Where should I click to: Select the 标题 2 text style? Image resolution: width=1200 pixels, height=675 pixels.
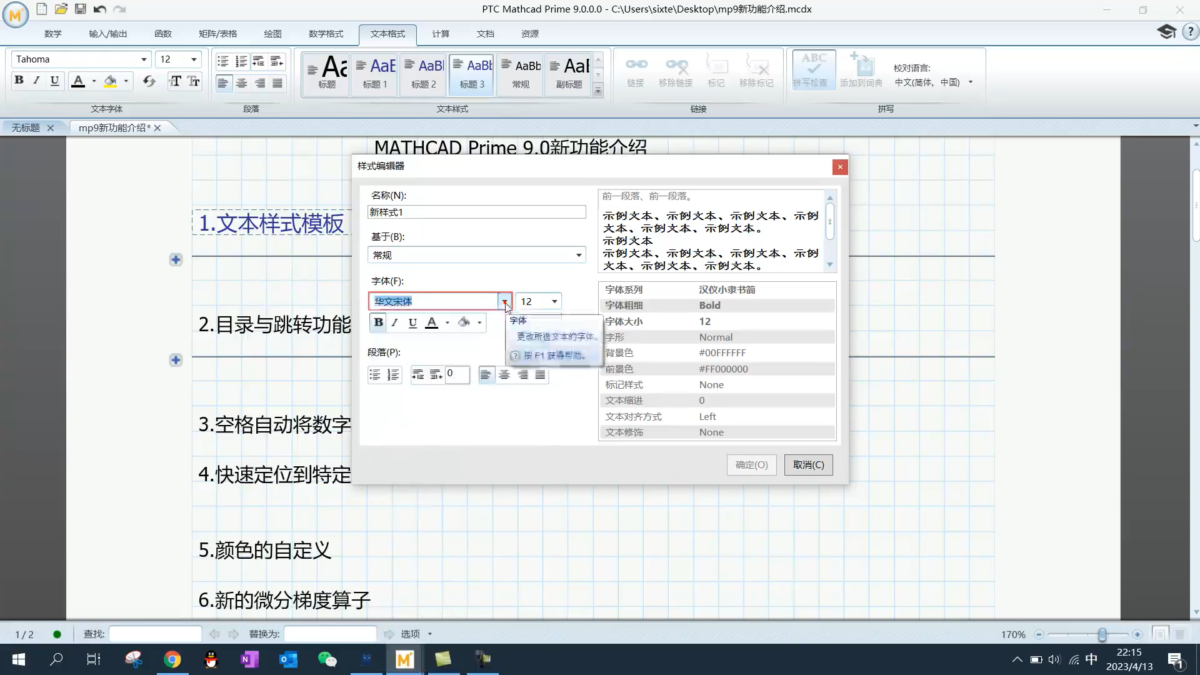[x=424, y=74]
